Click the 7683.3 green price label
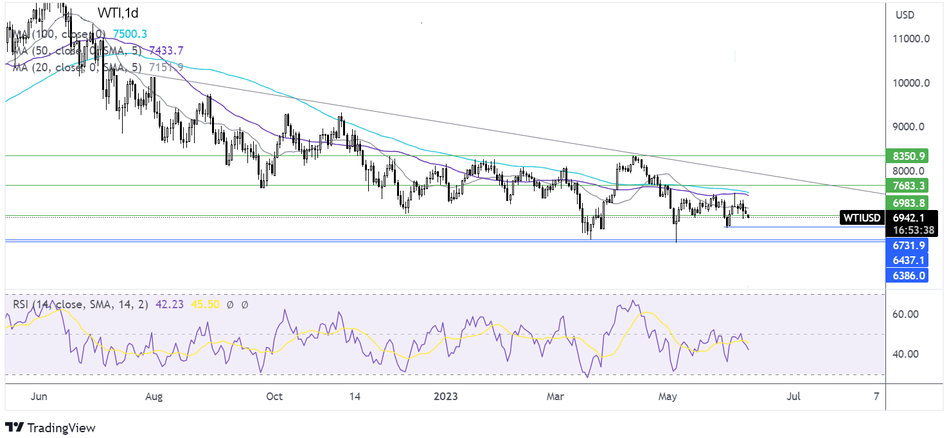This screenshot has height=438, width=949. click(x=912, y=185)
